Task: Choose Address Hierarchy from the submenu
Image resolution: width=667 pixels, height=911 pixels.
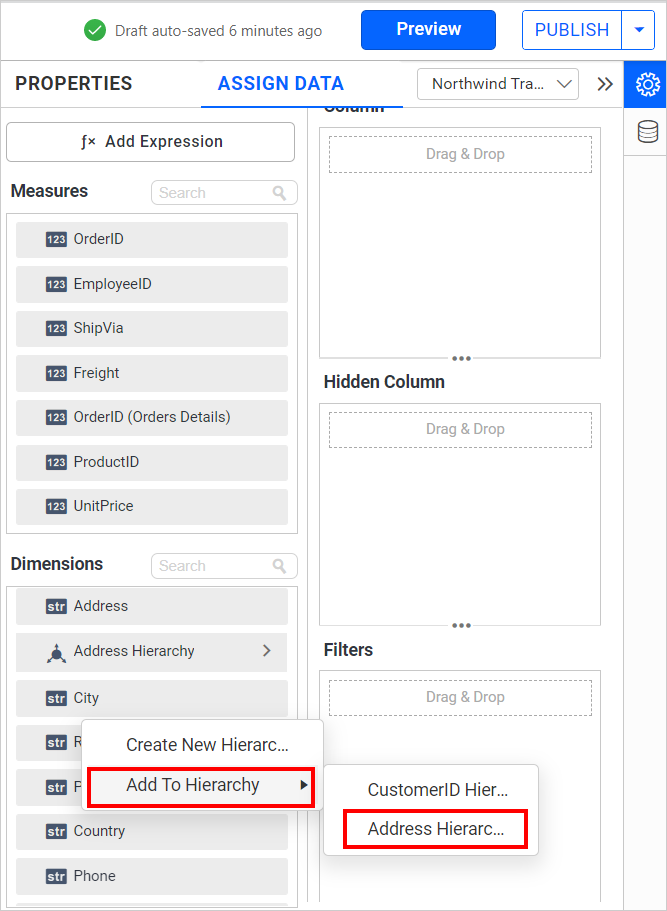Action: (435, 829)
